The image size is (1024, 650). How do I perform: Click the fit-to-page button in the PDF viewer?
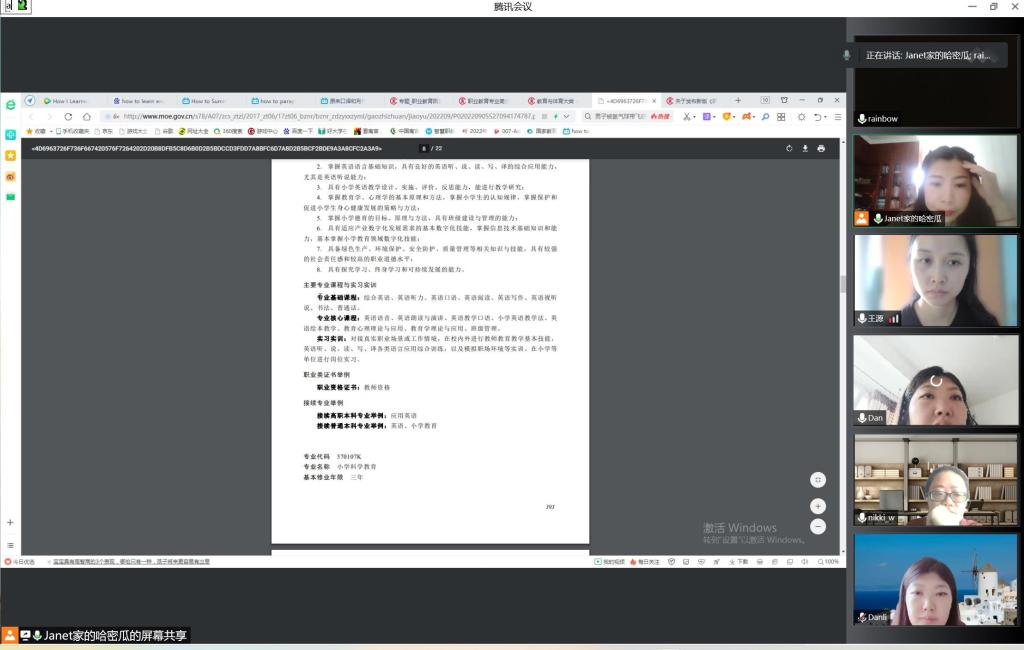tap(818, 480)
